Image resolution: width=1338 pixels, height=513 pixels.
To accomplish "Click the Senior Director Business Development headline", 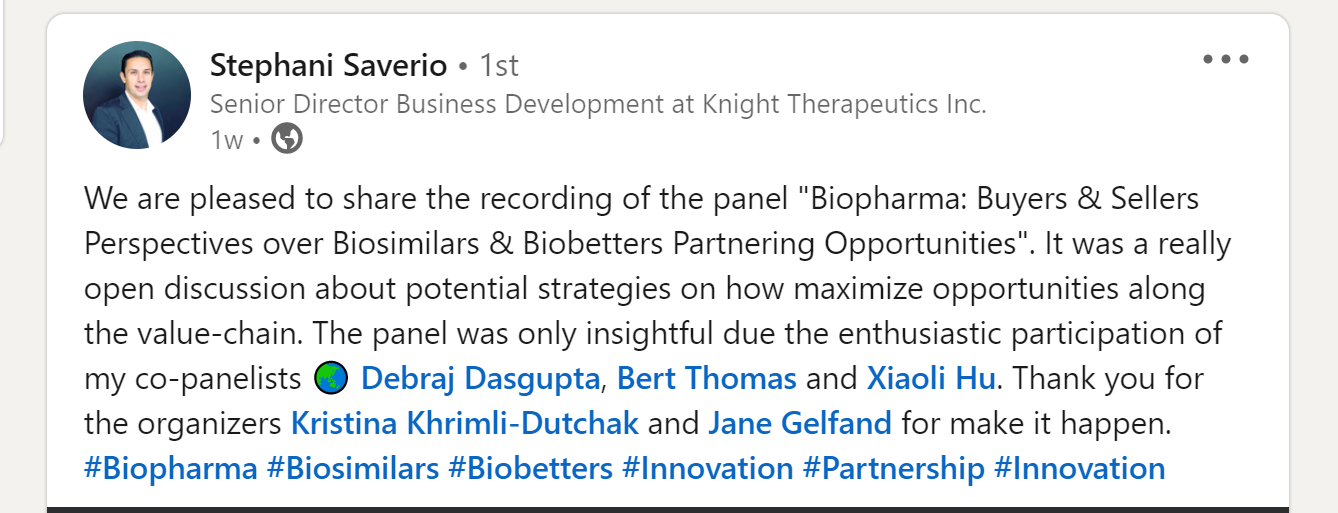I will click(x=598, y=104).
